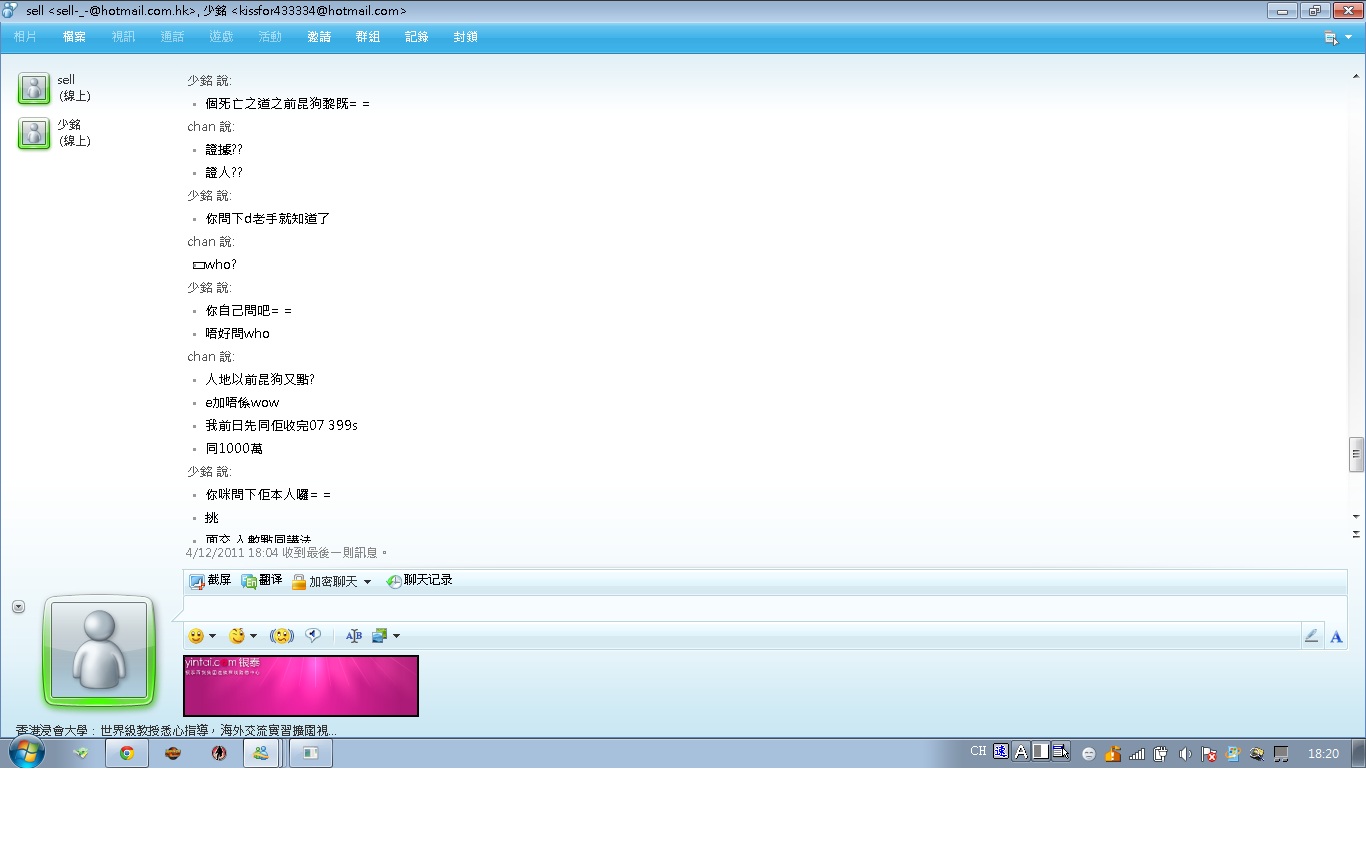Click the orange lock tray icon
Screen dimensions: 1366x854
[1113, 754]
